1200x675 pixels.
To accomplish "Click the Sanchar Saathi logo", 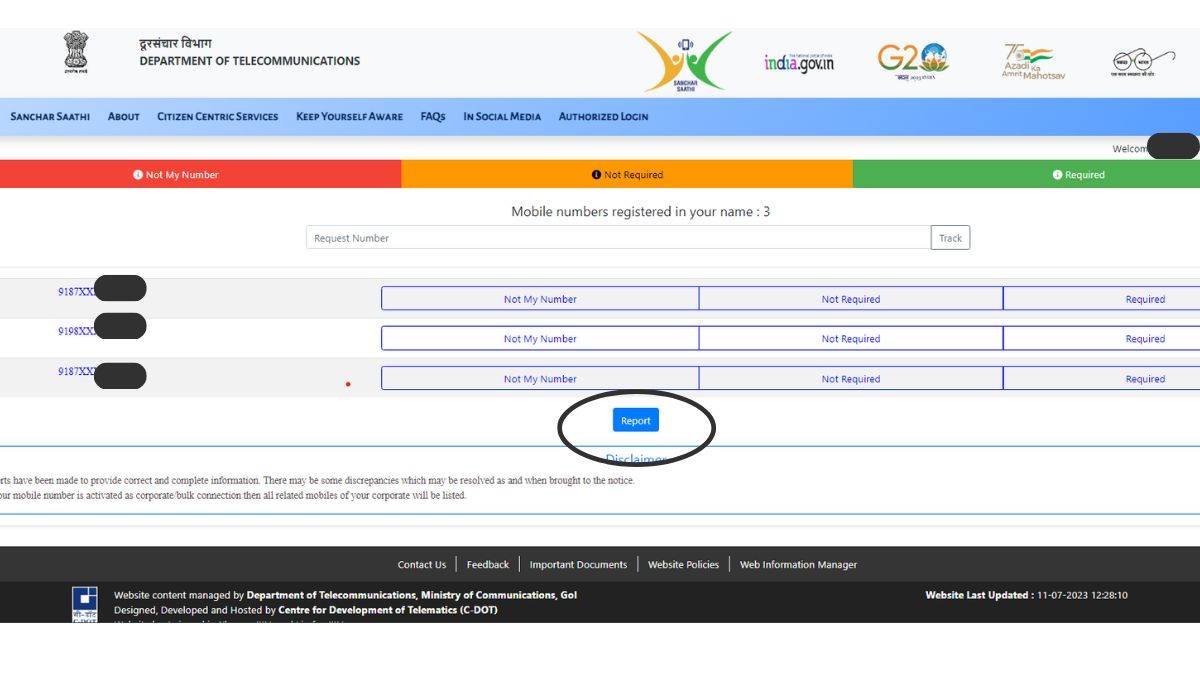I will click(x=685, y=62).
